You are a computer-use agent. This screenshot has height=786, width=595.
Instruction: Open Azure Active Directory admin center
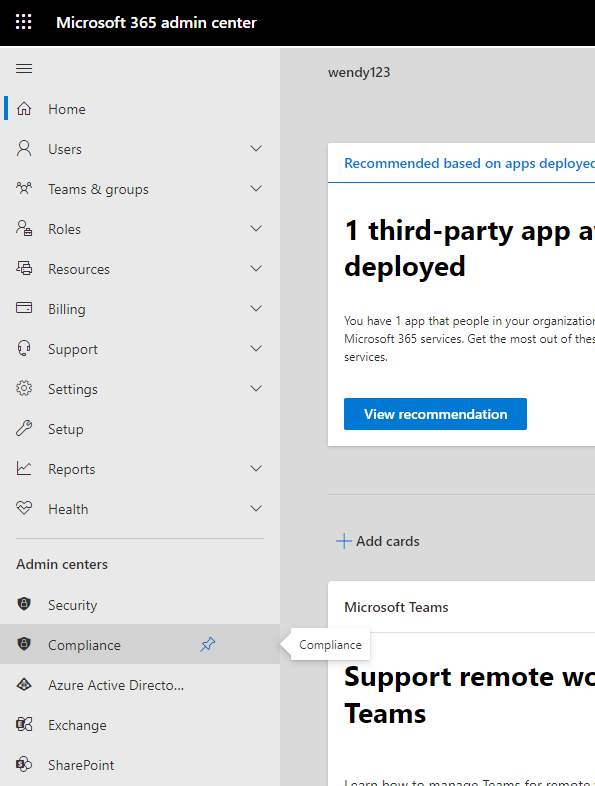coord(140,685)
